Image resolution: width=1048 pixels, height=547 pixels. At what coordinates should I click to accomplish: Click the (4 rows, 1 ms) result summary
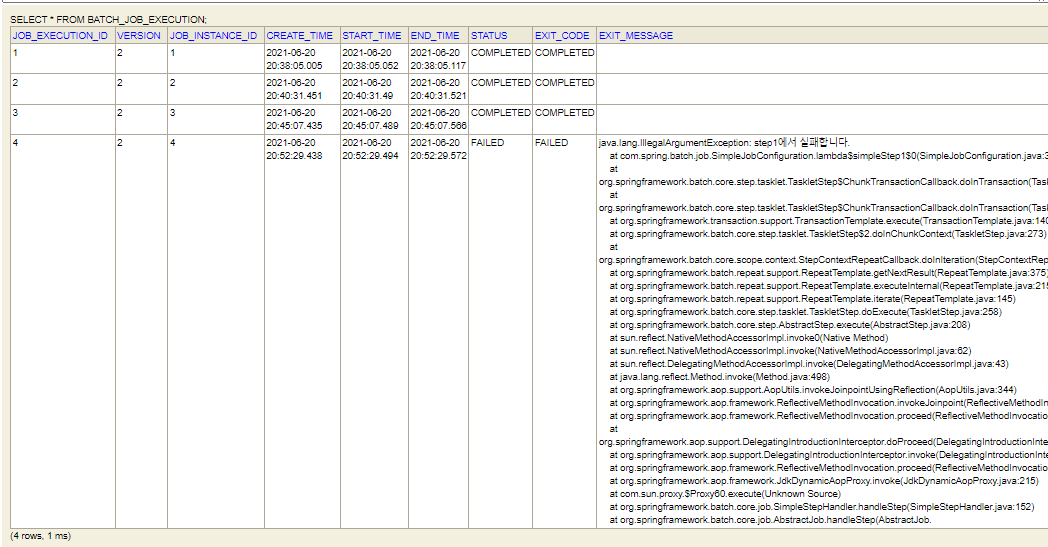[41, 536]
